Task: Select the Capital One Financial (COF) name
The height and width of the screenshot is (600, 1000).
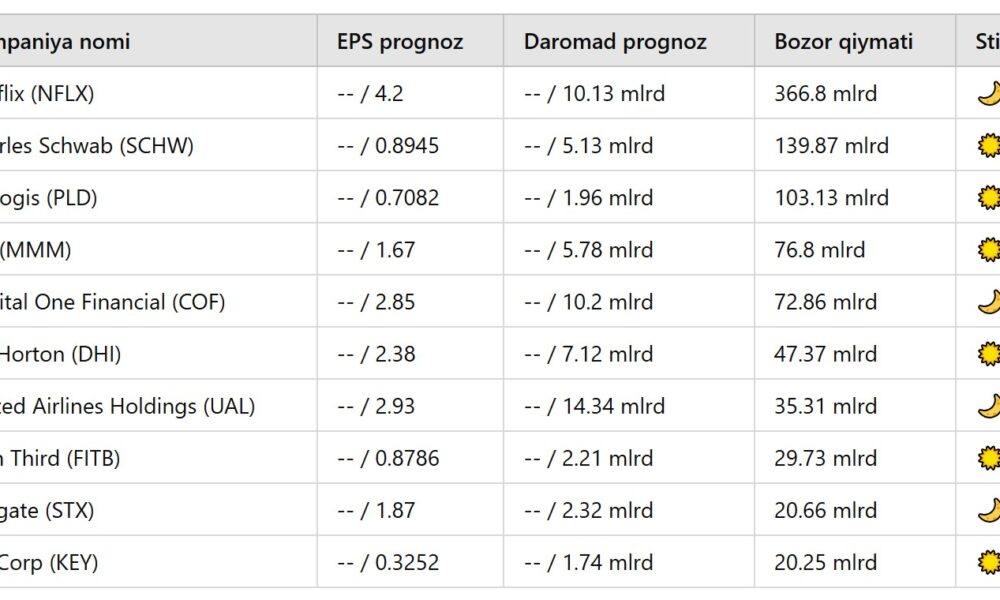Action: coord(112,302)
